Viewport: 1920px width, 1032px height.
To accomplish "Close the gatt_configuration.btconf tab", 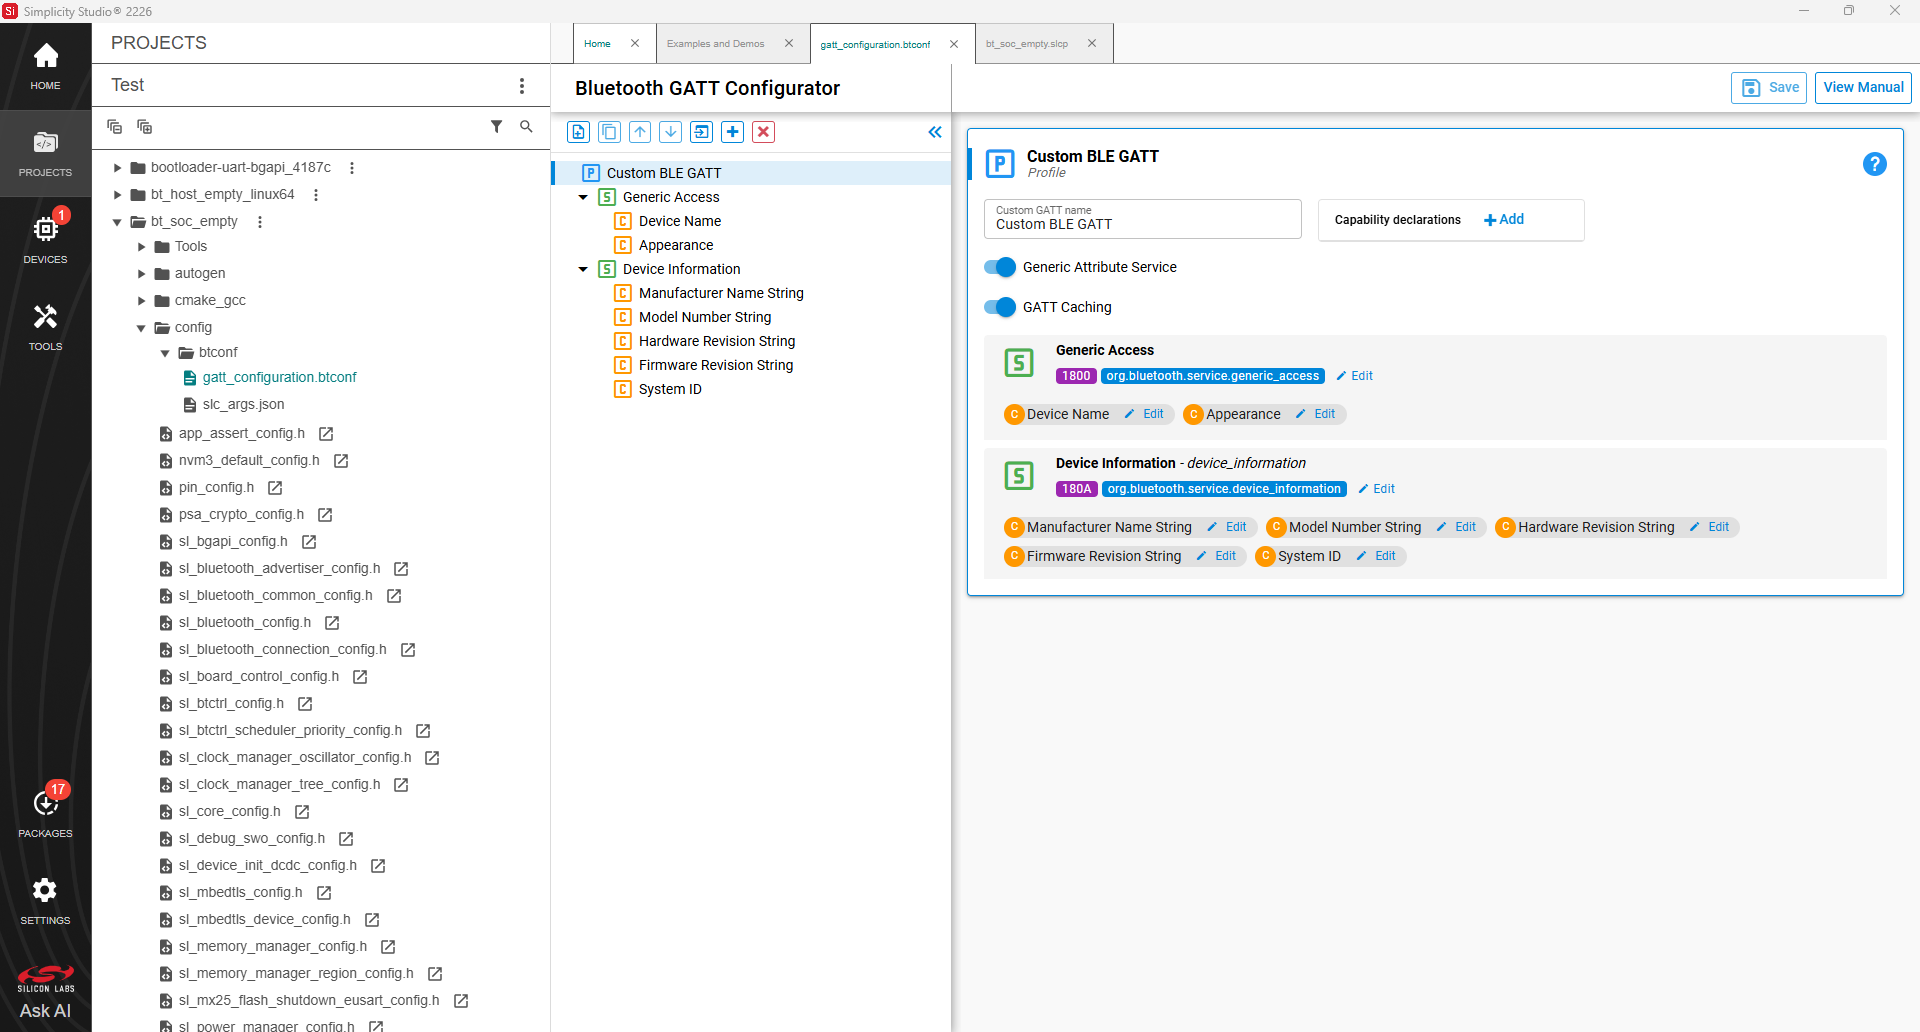I will click(x=954, y=44).
